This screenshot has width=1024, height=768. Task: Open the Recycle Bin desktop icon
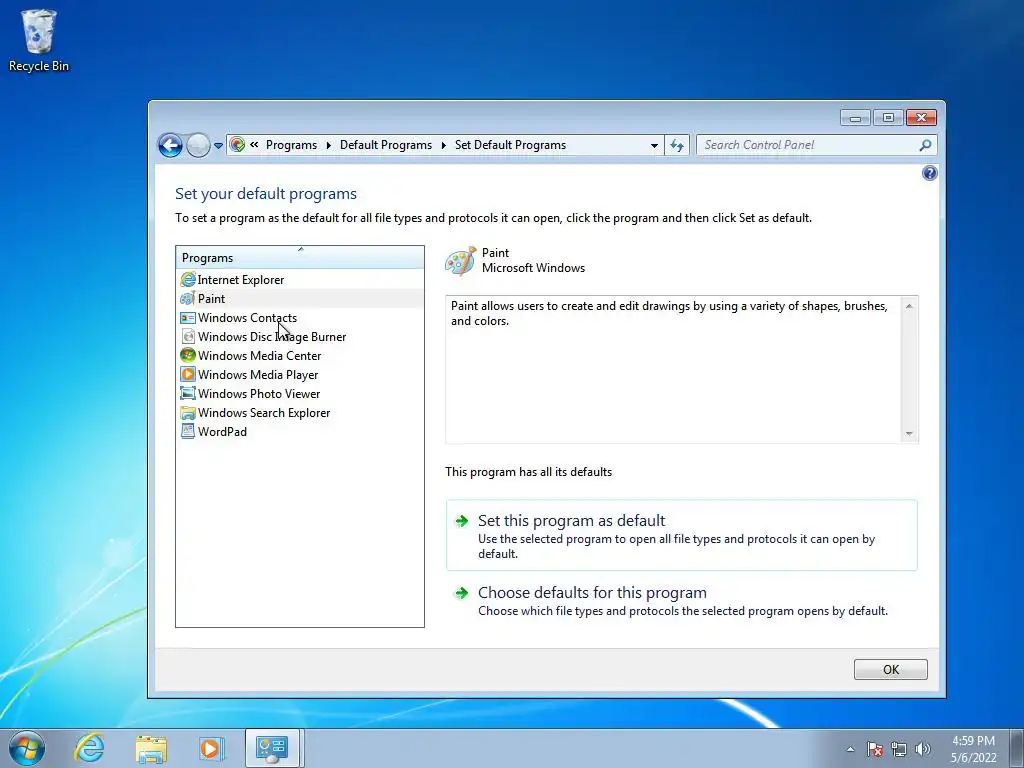tap(39, 40)
